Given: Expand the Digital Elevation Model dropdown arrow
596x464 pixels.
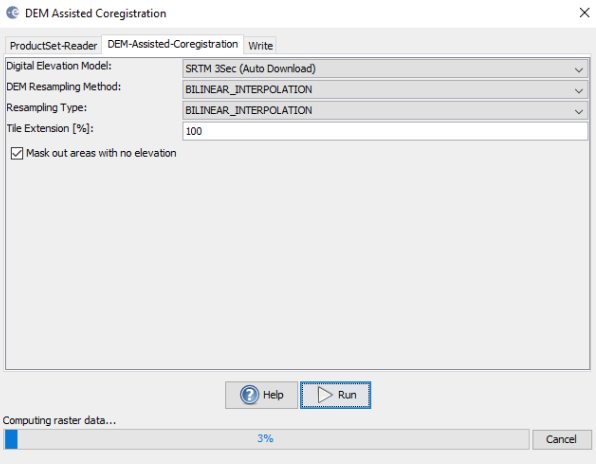Looking at the screenshot, I should (579, 70).
